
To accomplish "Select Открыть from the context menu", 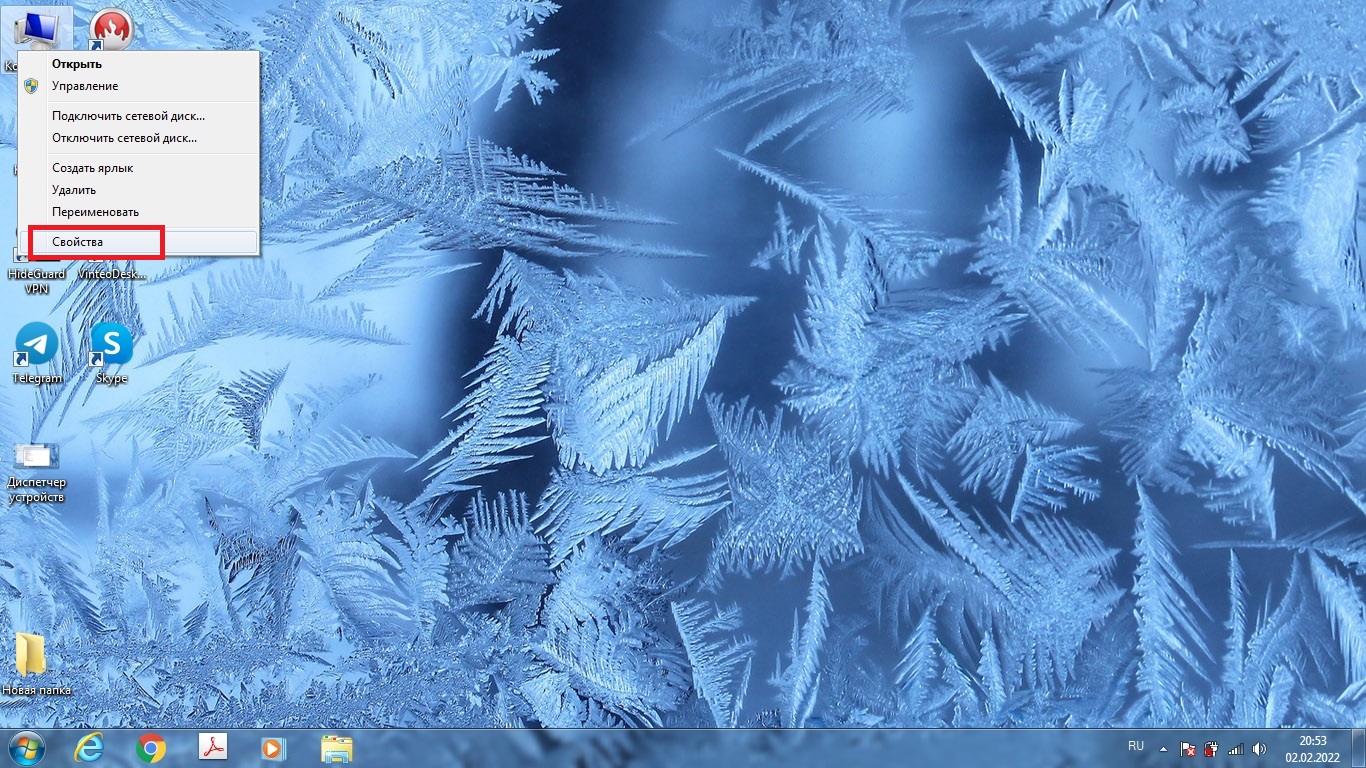I will (77, 64).
